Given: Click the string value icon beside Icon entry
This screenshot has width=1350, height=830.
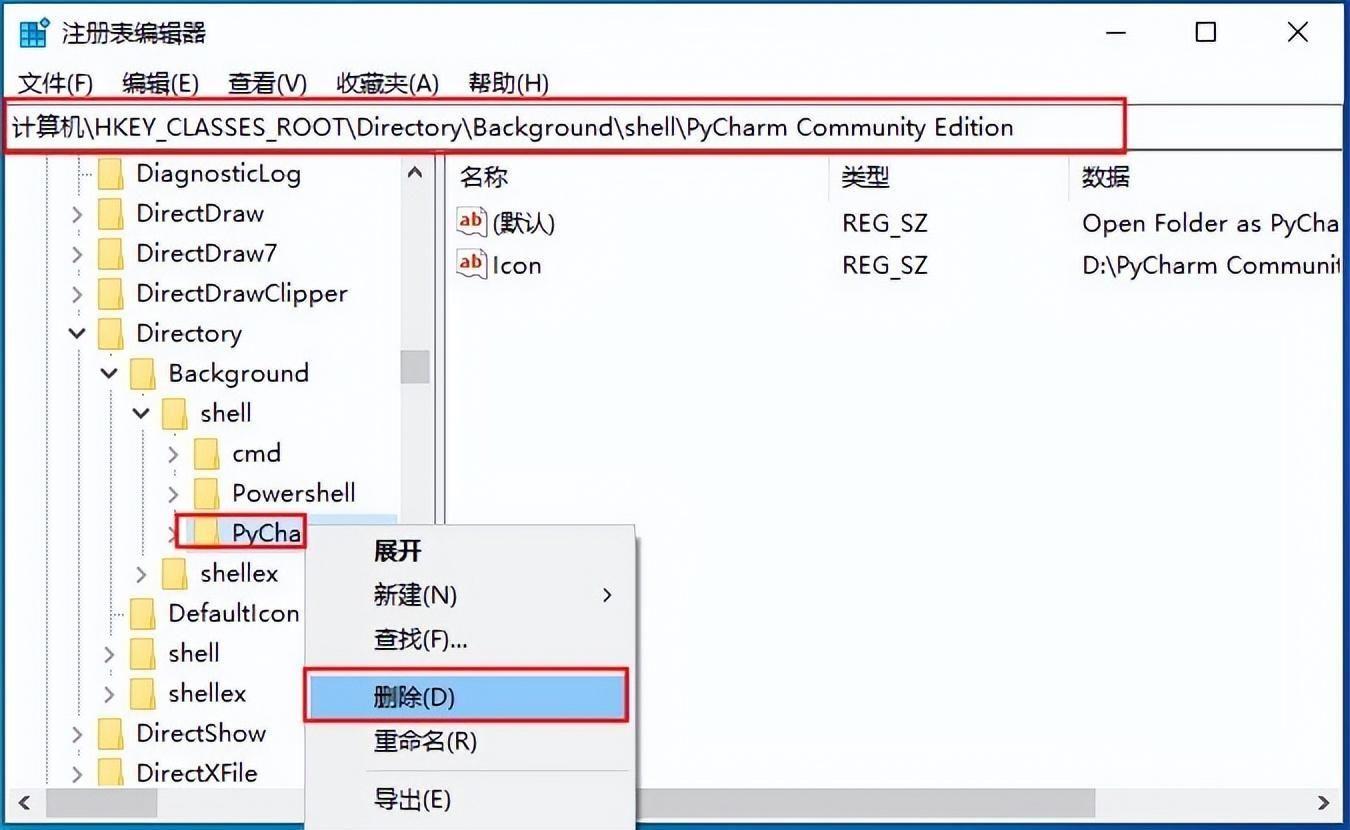Looking at the screenshot, I should tap(471, 264).
